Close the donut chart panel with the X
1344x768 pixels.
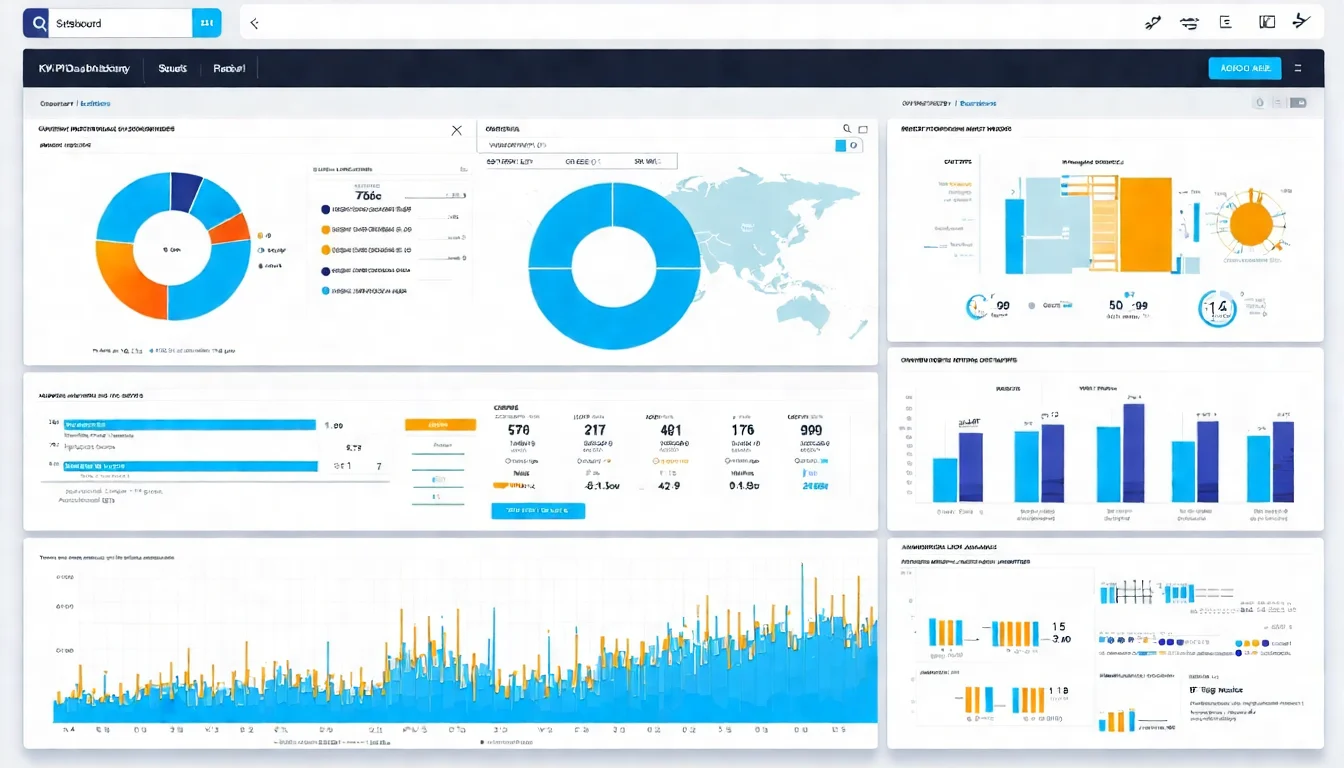pyautogui.click(x=457, y=130)
